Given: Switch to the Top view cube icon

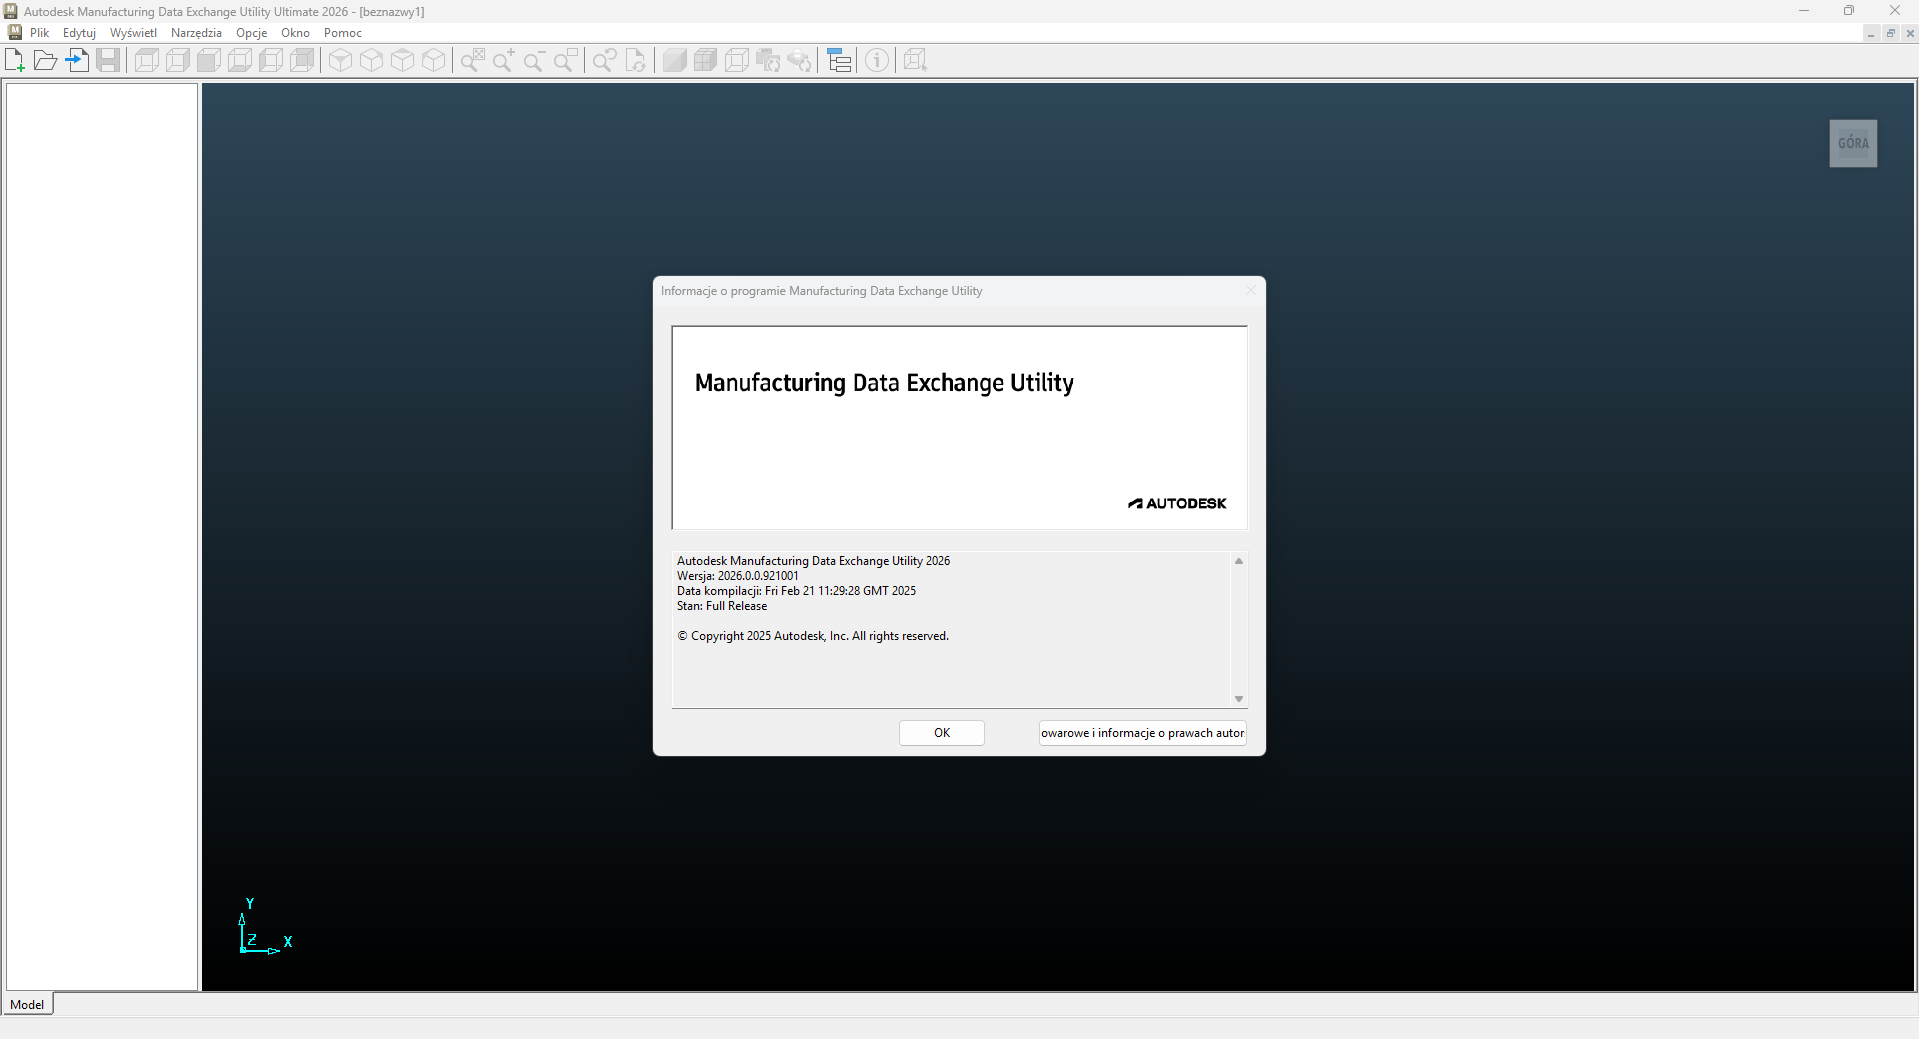Looking at the screenshot, I should point(147,61).
